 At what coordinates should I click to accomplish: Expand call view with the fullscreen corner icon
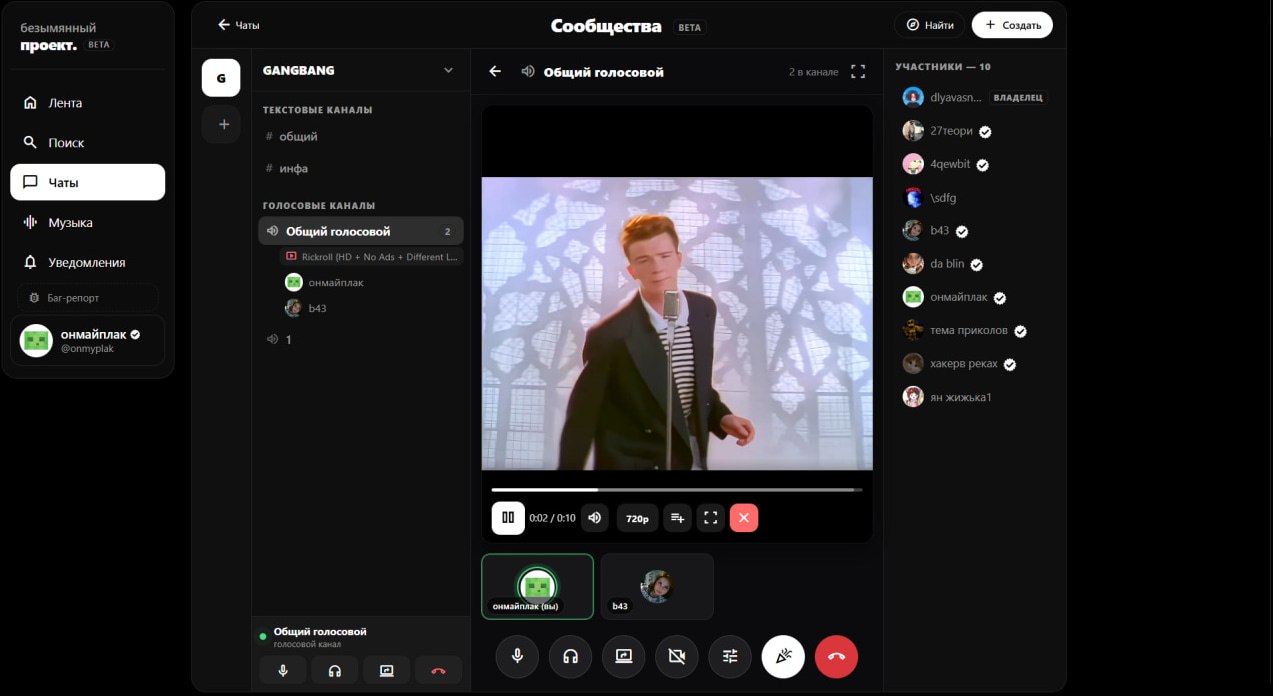tap(858, 72)
